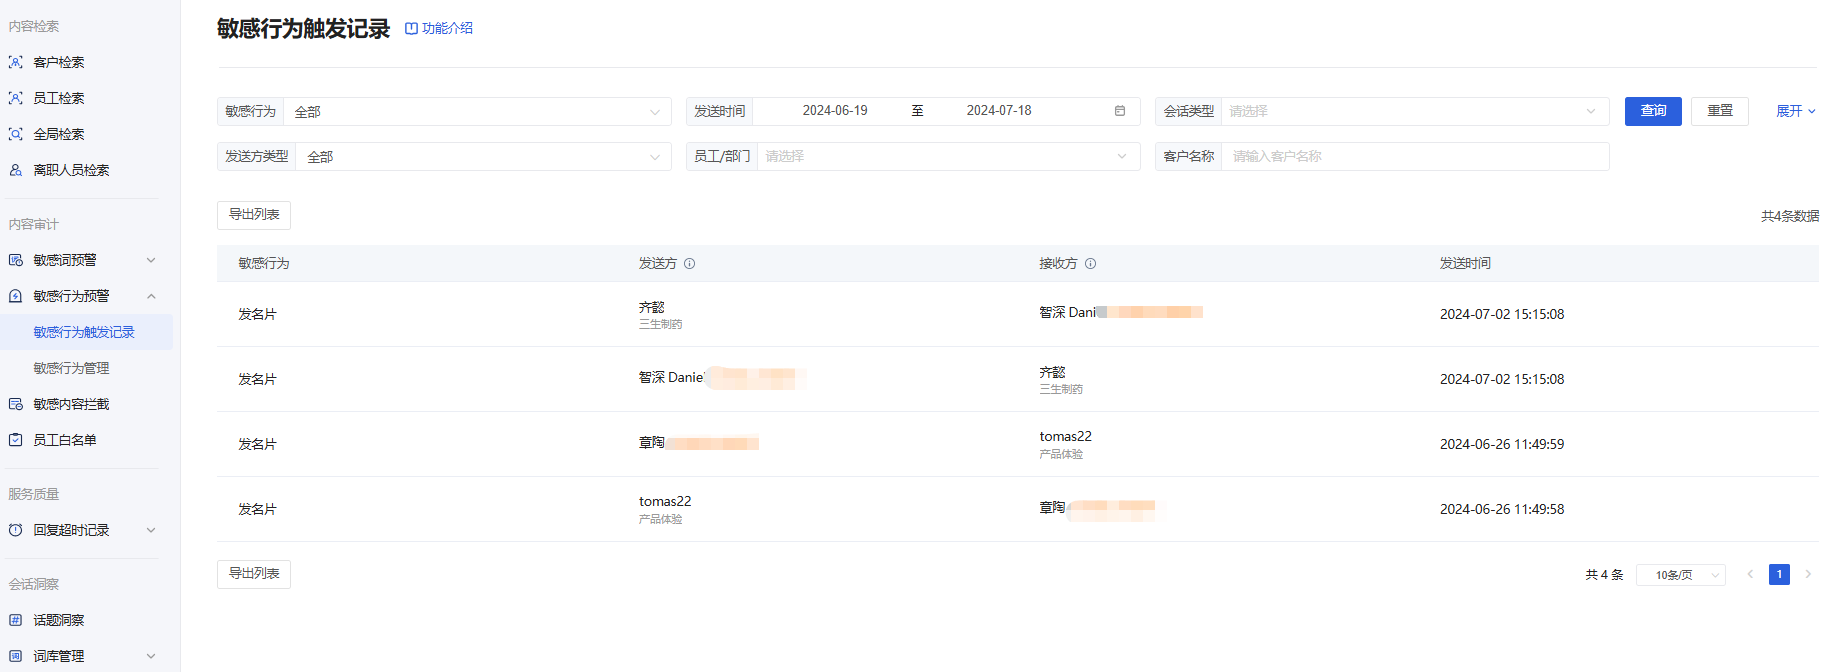Click sender 齐懿 in first row
This screenshot has width=1833, height=672.
[x=652, y=307]
